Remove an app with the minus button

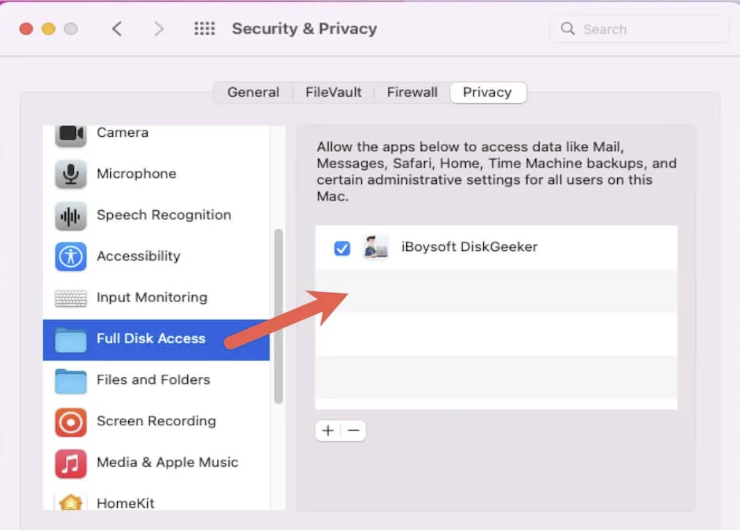353,430
